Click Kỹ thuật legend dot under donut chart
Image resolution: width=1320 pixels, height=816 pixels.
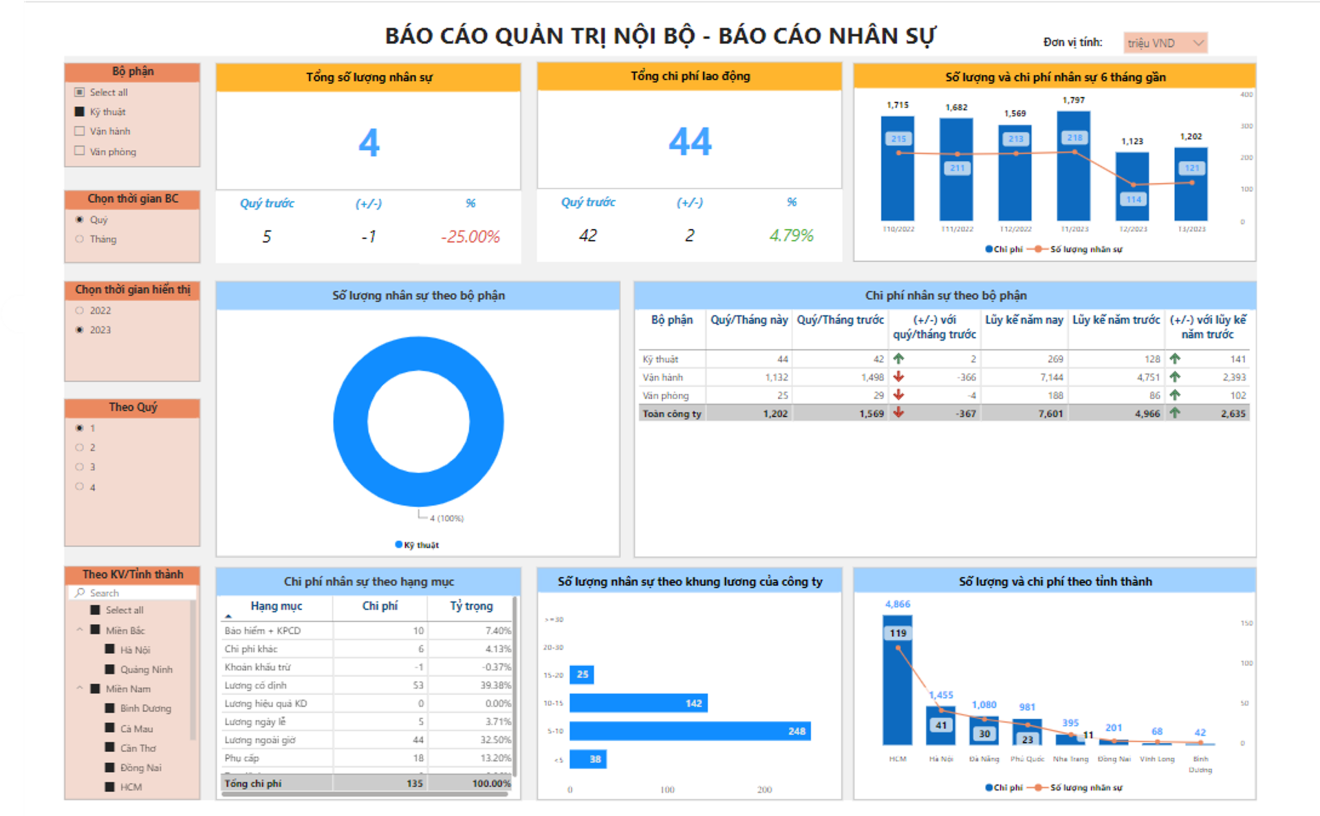(x=398, y=545)
